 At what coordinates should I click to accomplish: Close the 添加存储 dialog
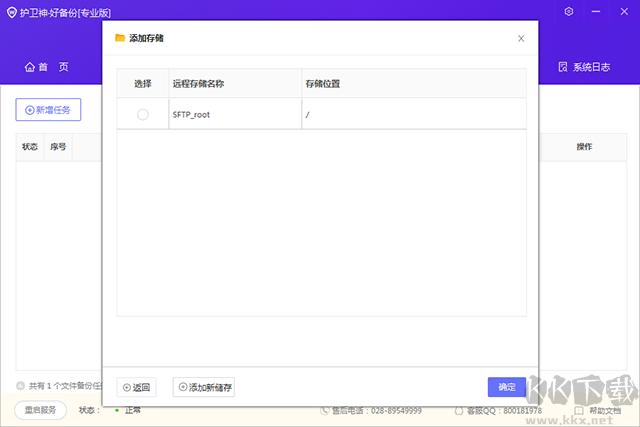click(521, 38)
